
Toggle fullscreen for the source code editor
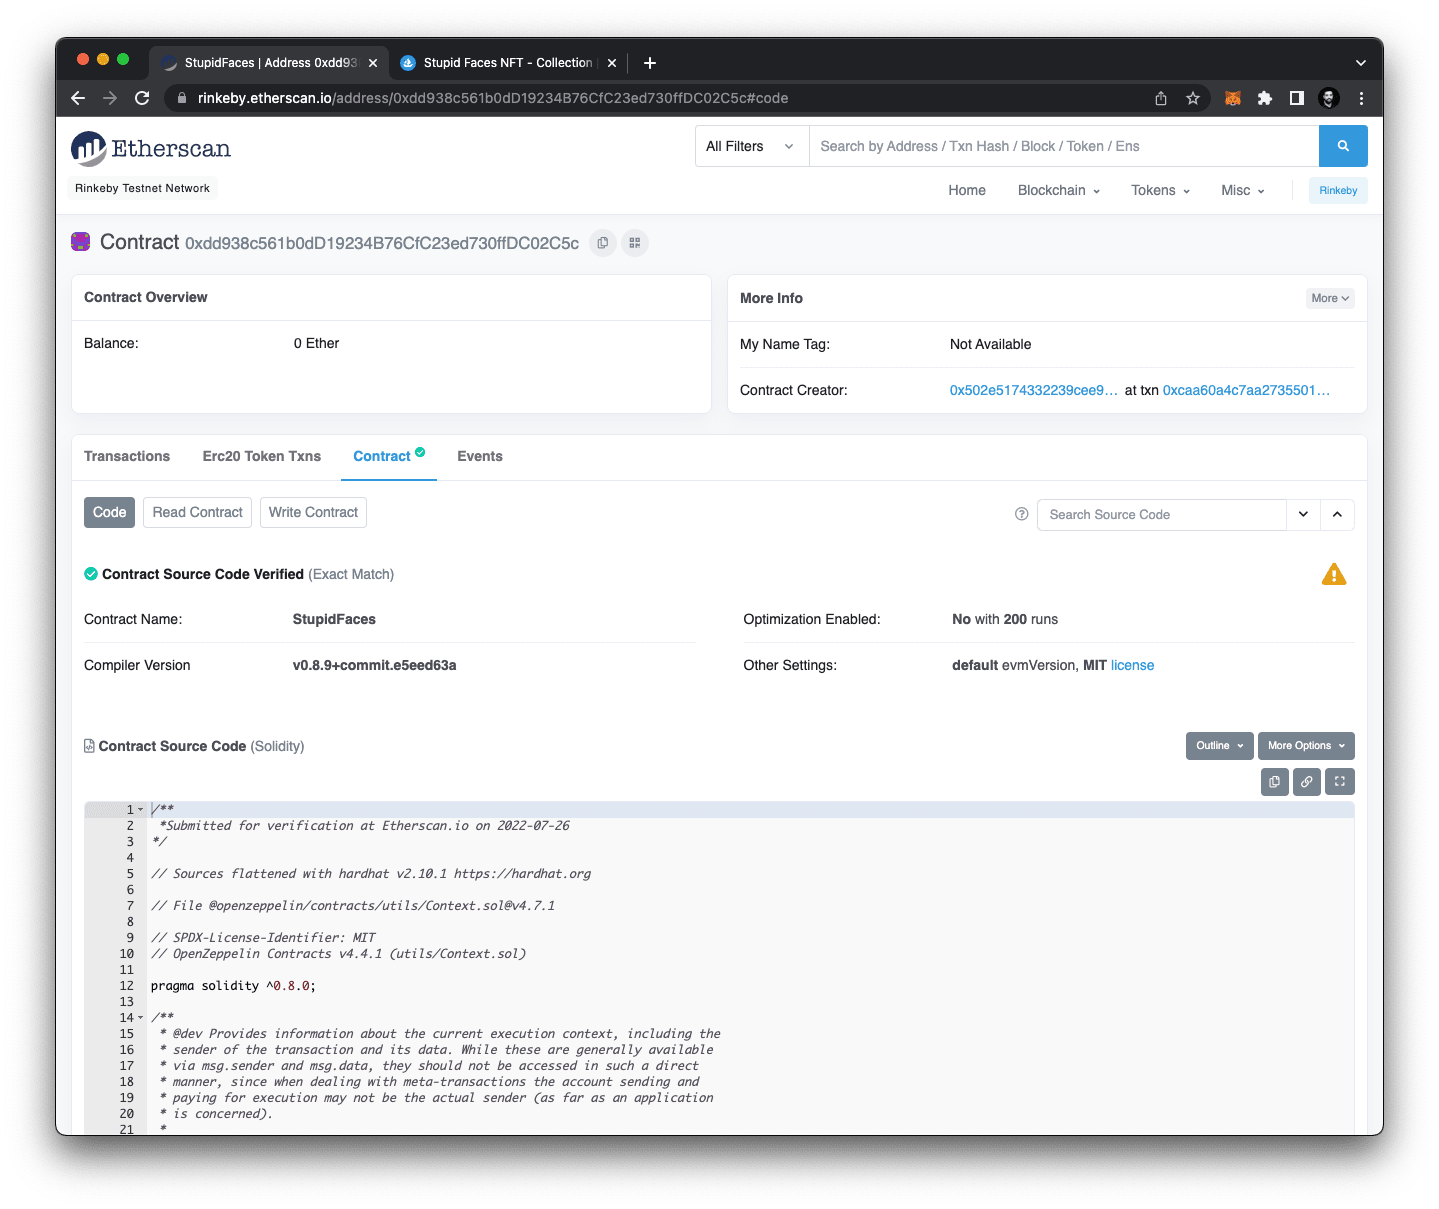point(1340,782)
